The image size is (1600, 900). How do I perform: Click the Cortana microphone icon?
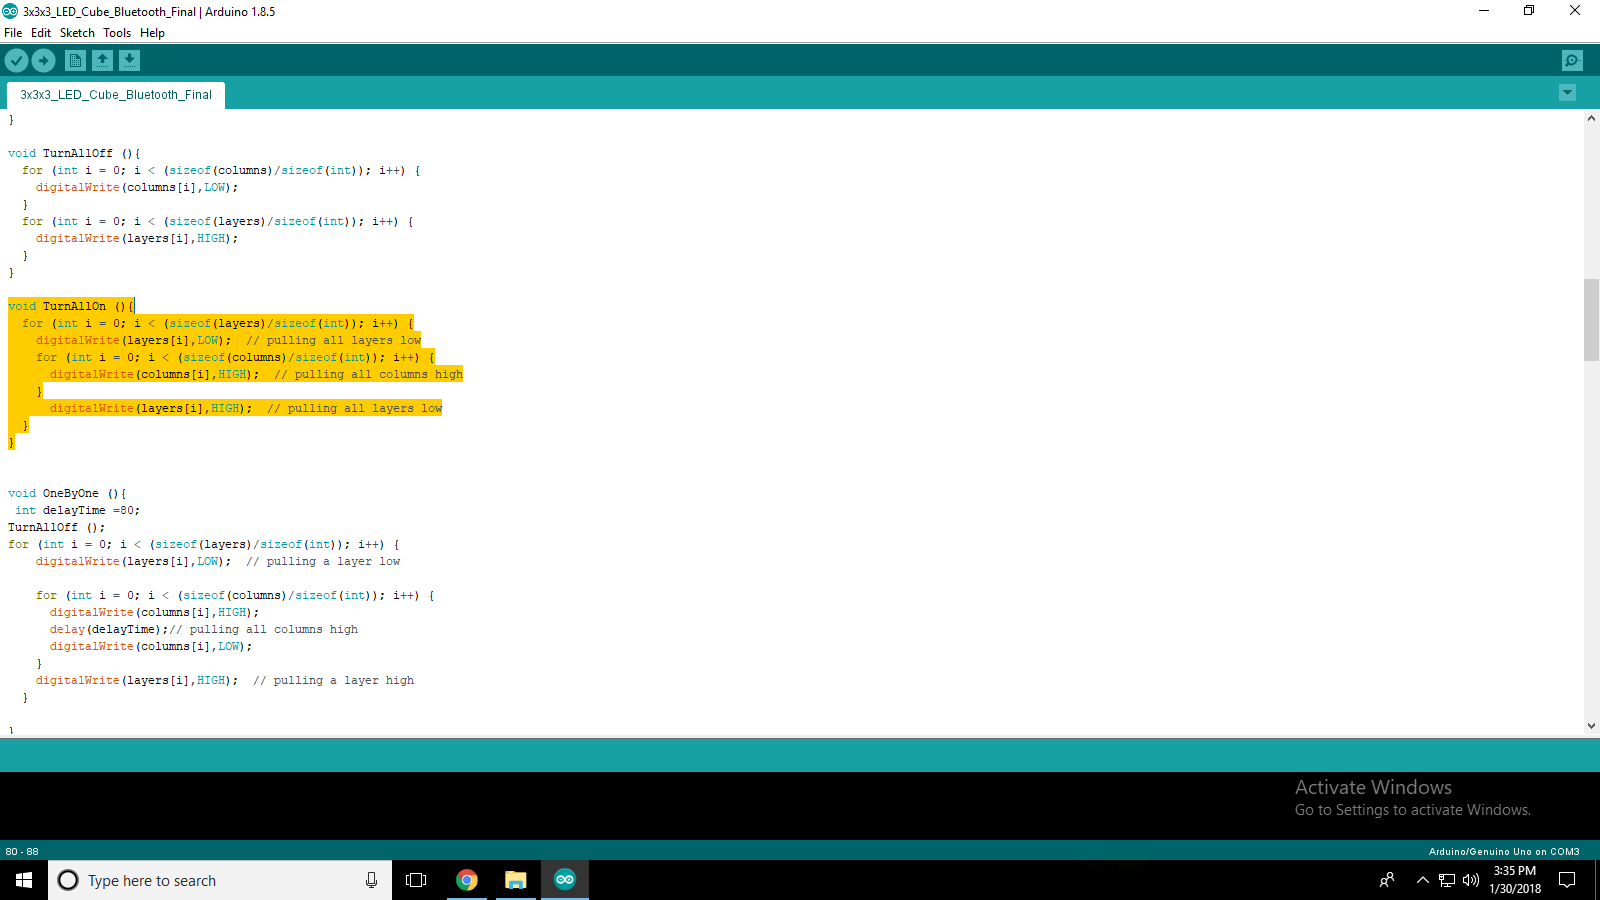371,880
